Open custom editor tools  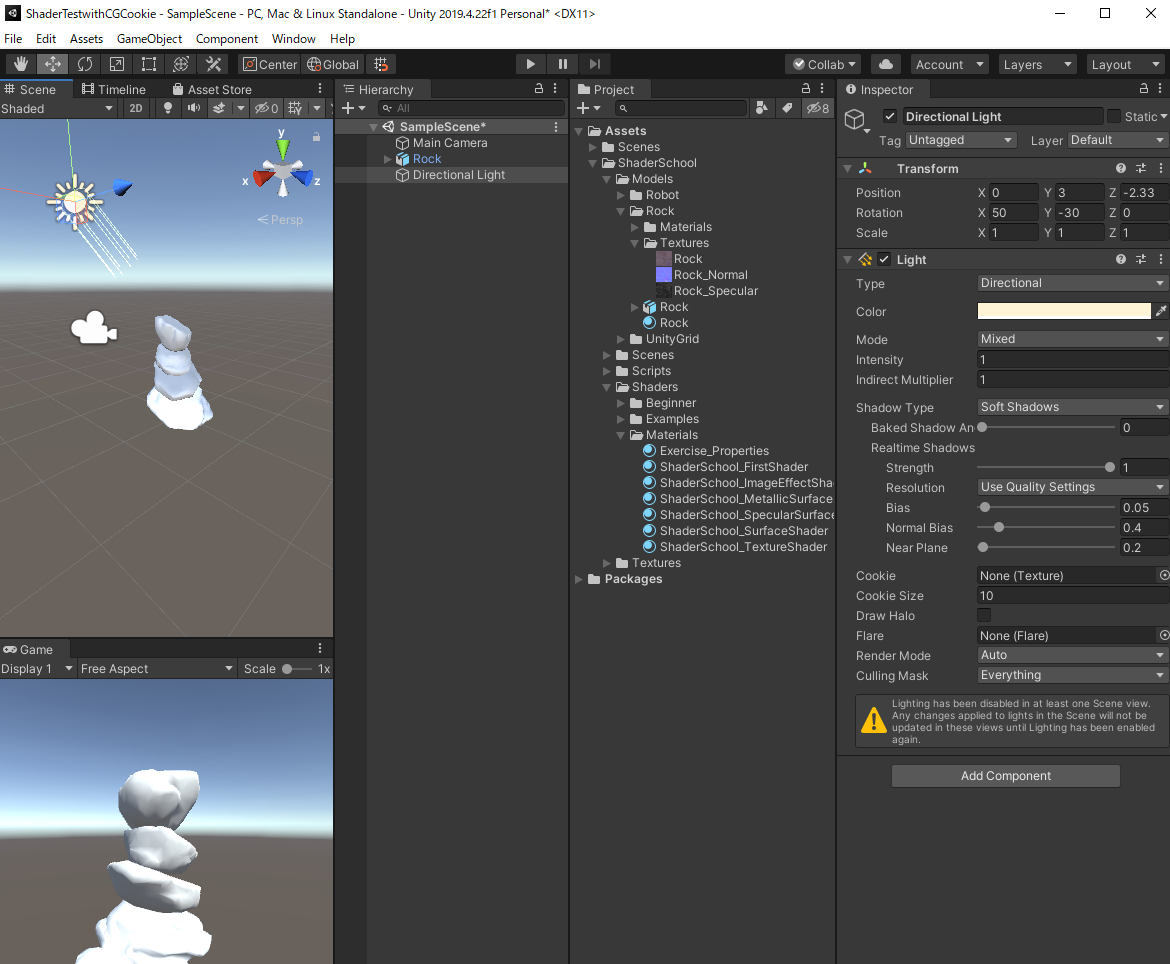pos(213,64)
